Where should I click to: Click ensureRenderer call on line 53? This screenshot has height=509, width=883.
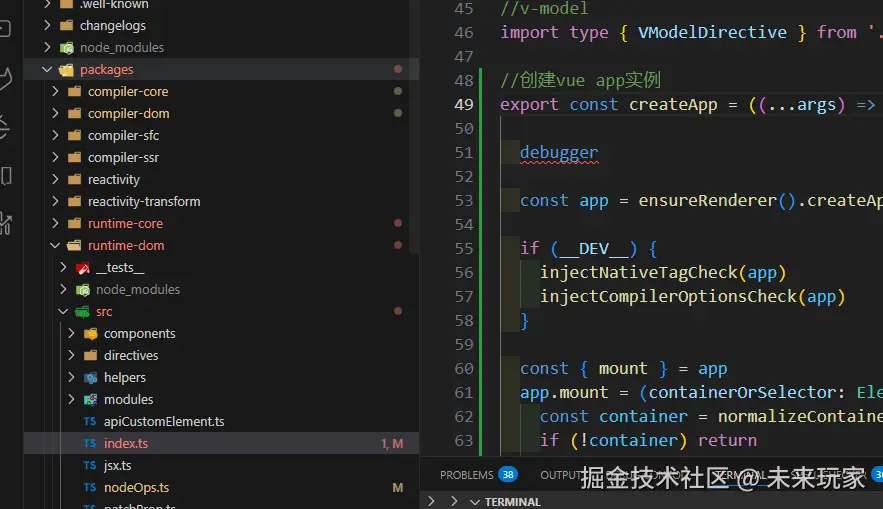(x=707, y=200)
